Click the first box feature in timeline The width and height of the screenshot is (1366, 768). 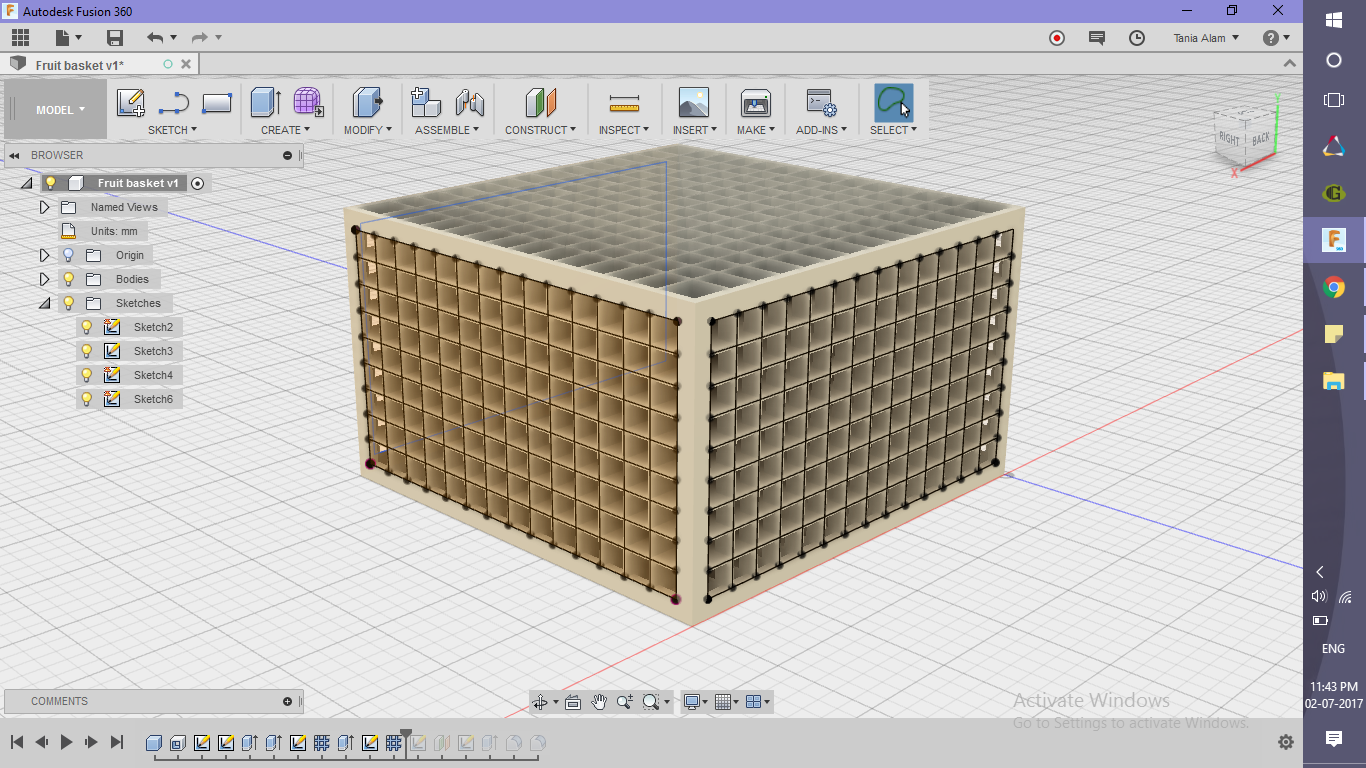pos(154,743)
